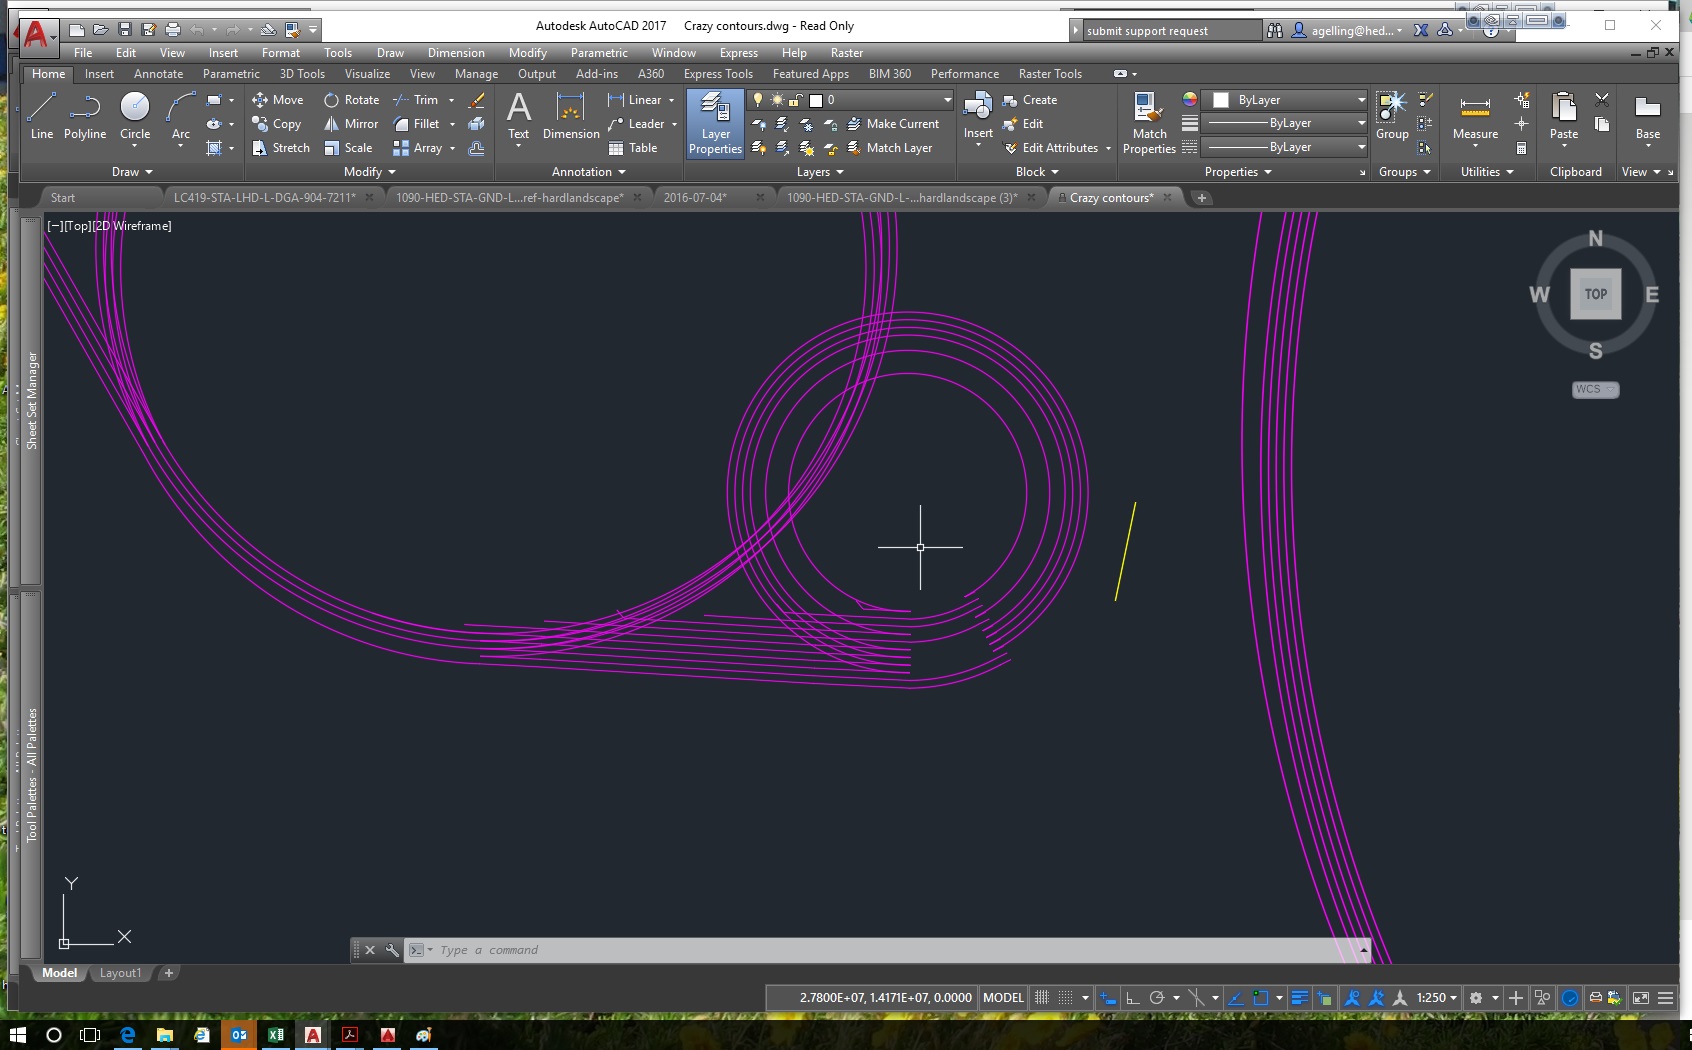Switch to Layout1 at the bottom
Screen dimensions: 1692x1050
120,972
